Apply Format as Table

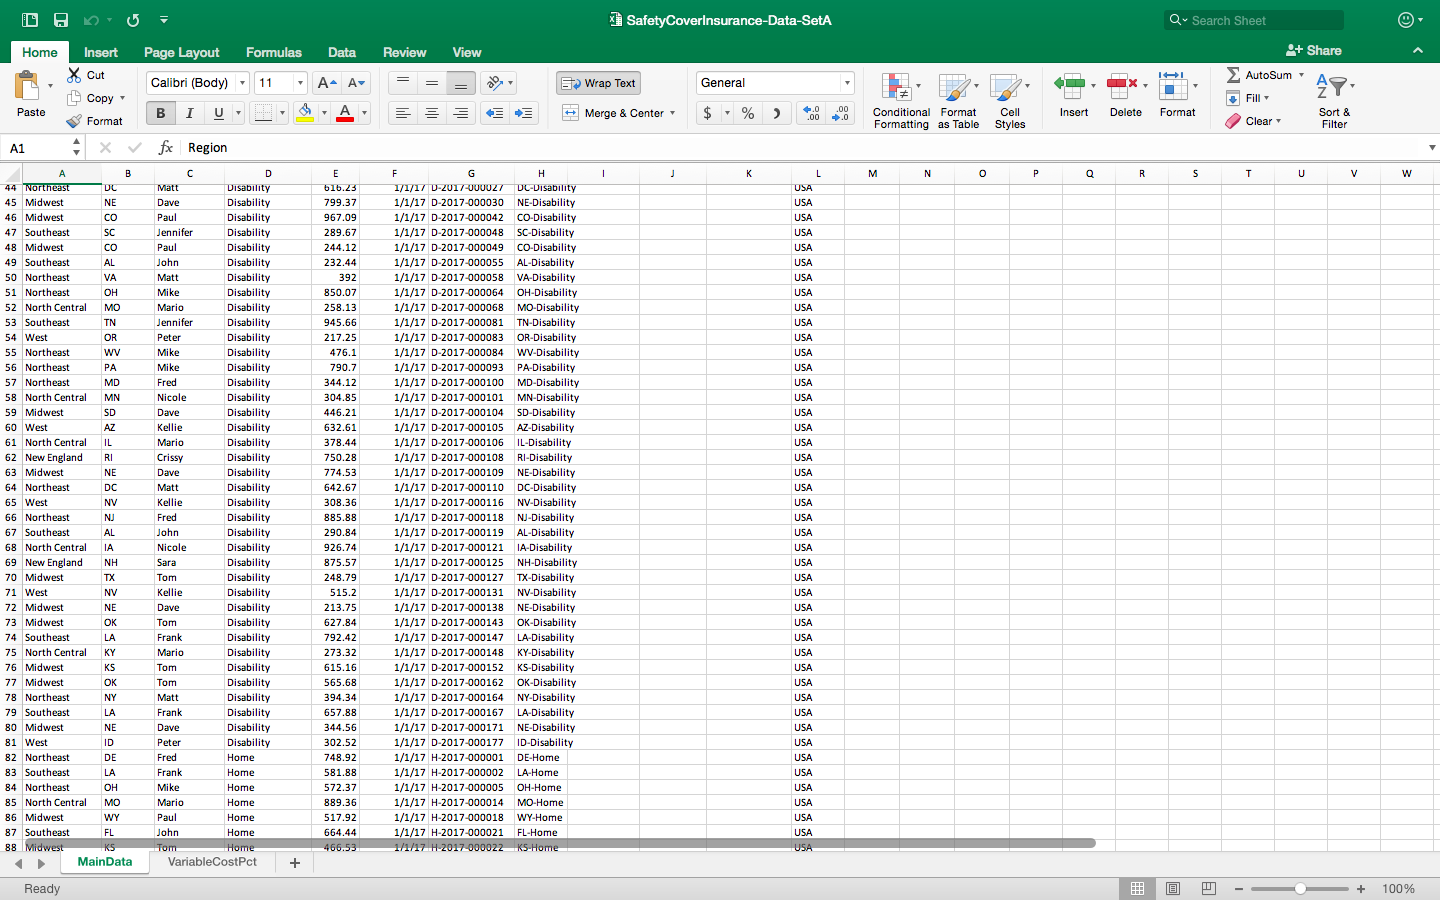tap(958, 100)
